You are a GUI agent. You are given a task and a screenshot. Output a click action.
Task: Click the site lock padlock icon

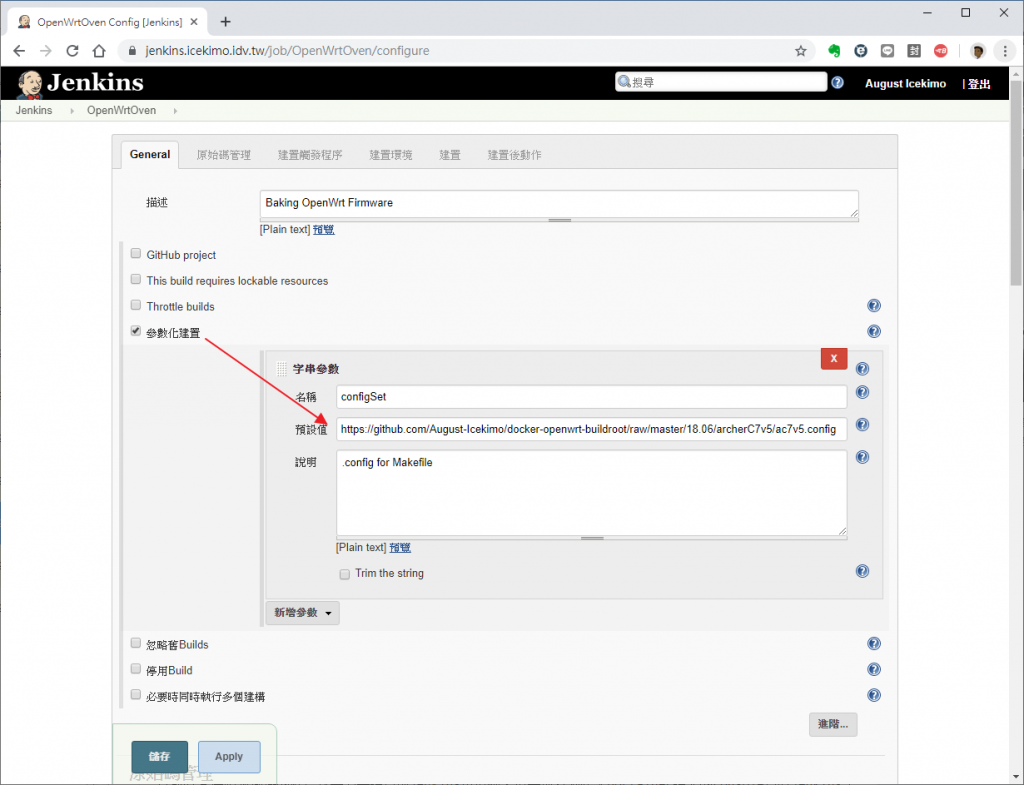point(132,51)
